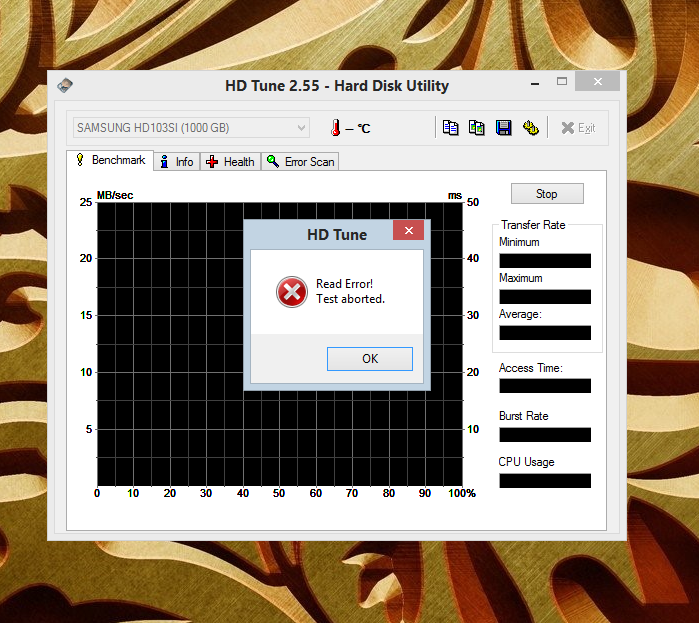Viewport: 699px width, 623px height.
Task: Click the Exit button in toolbar
Action: click(578, 128)
